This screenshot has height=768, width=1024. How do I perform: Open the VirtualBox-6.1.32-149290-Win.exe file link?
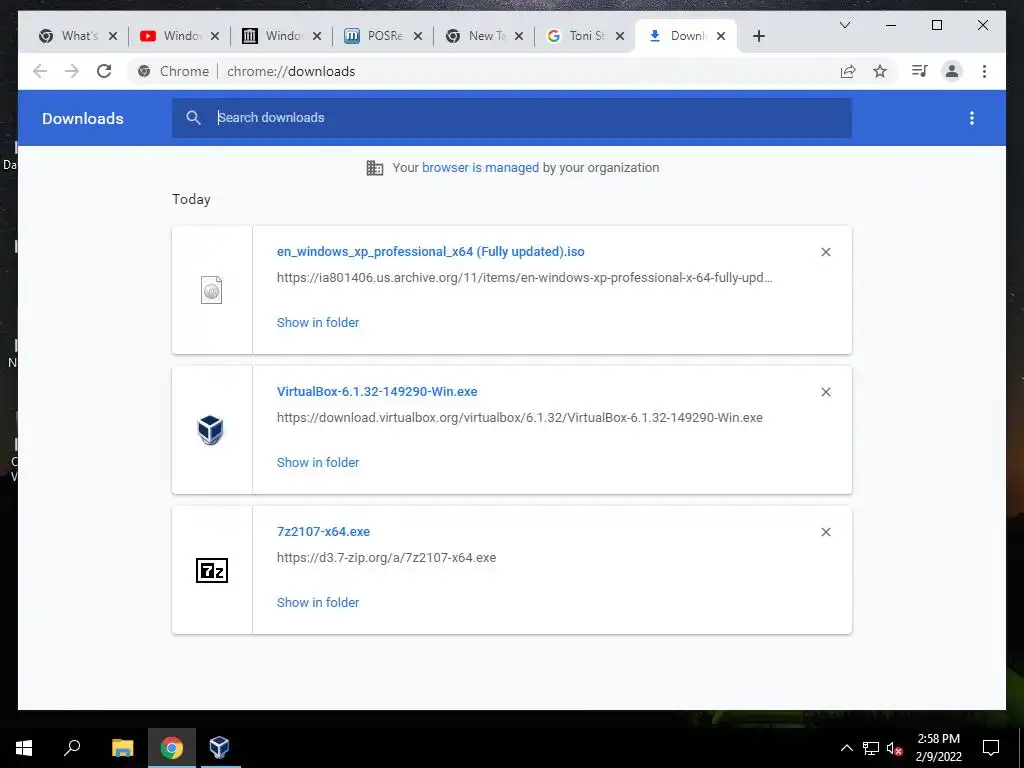(377, 392)
